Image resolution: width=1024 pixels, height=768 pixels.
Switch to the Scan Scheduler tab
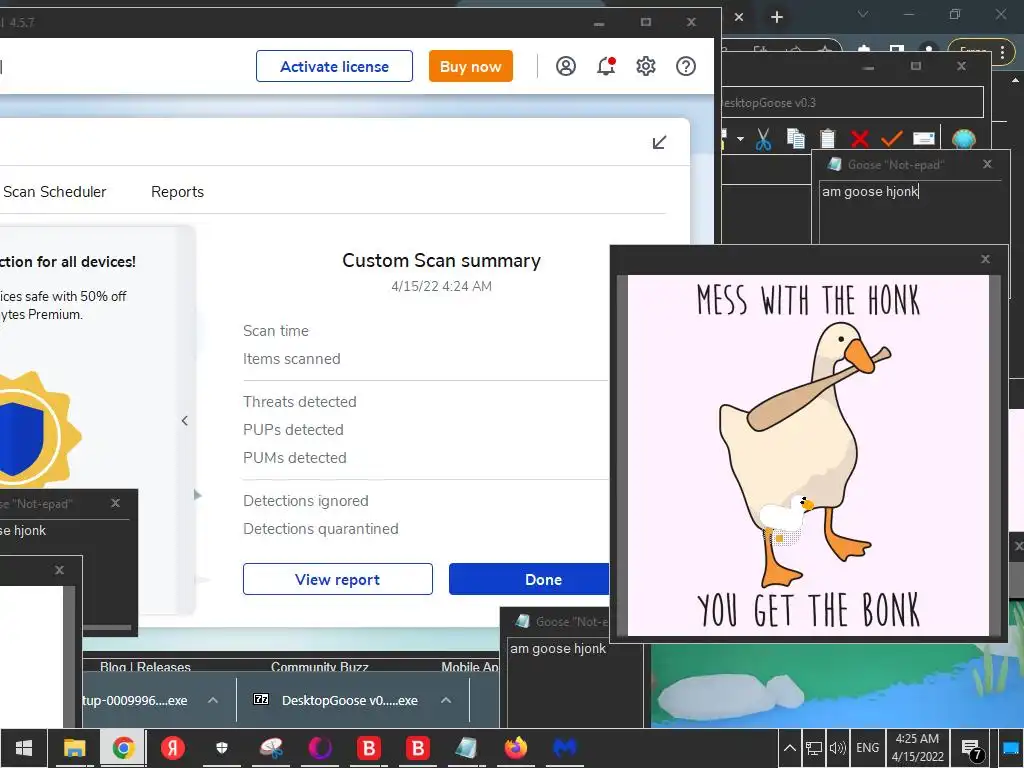coord(55,191)
